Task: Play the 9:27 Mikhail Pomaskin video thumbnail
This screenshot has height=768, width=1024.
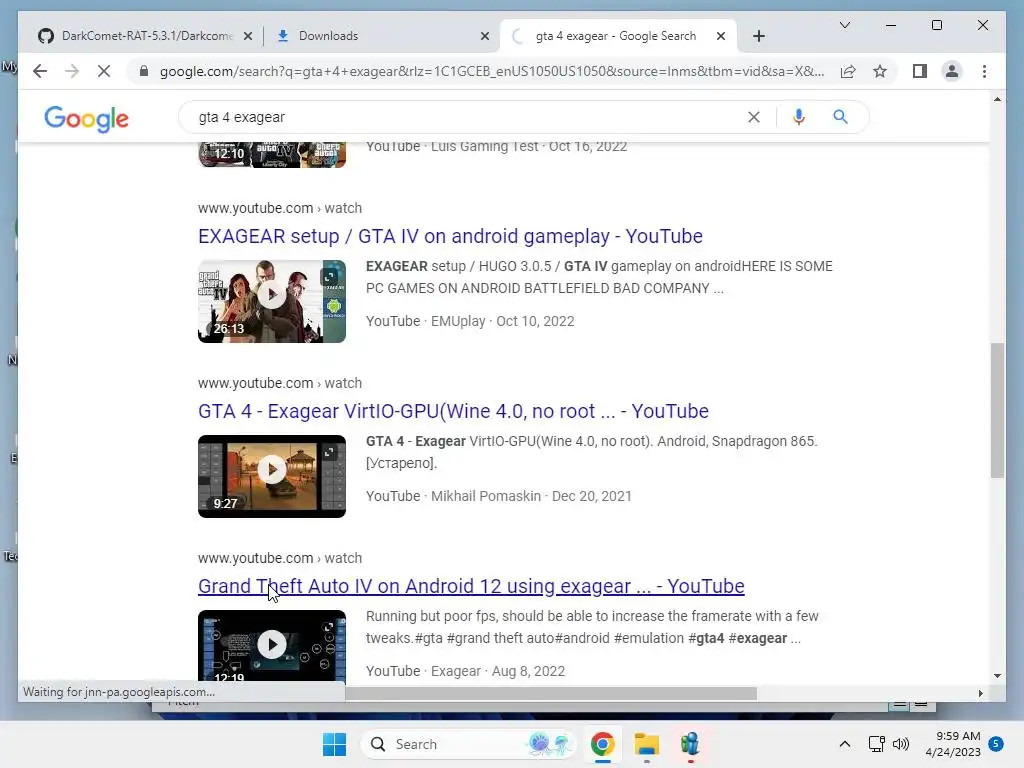Action: coord(272,476)
